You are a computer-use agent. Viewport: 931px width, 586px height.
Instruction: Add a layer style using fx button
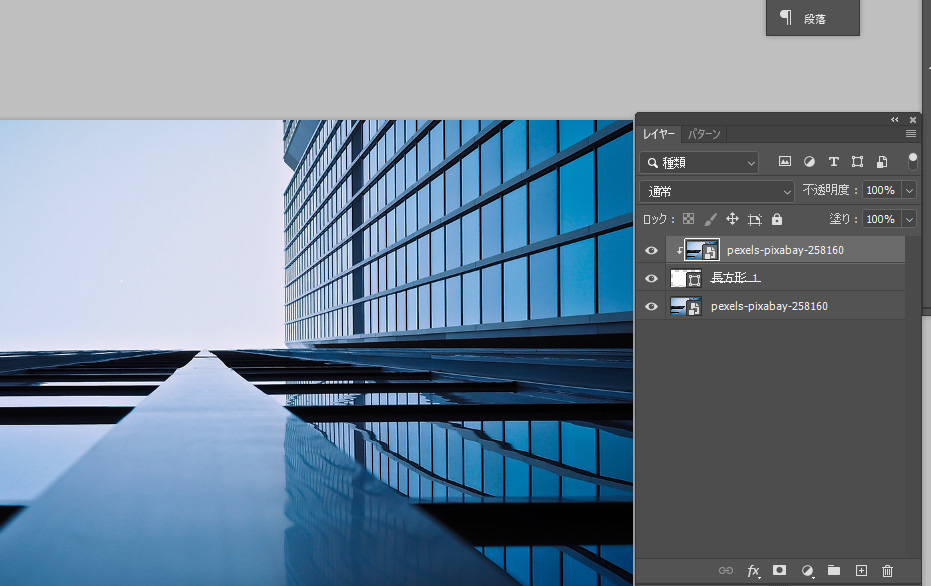coord(753,571)
